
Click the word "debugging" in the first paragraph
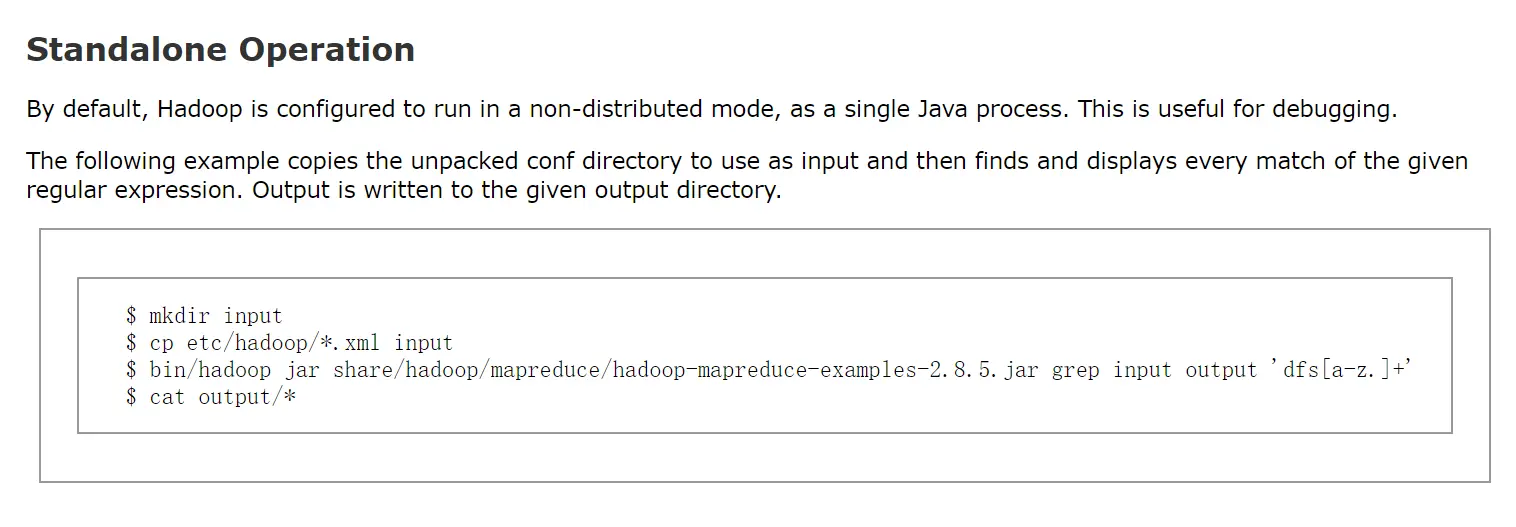coord(1327,109)
